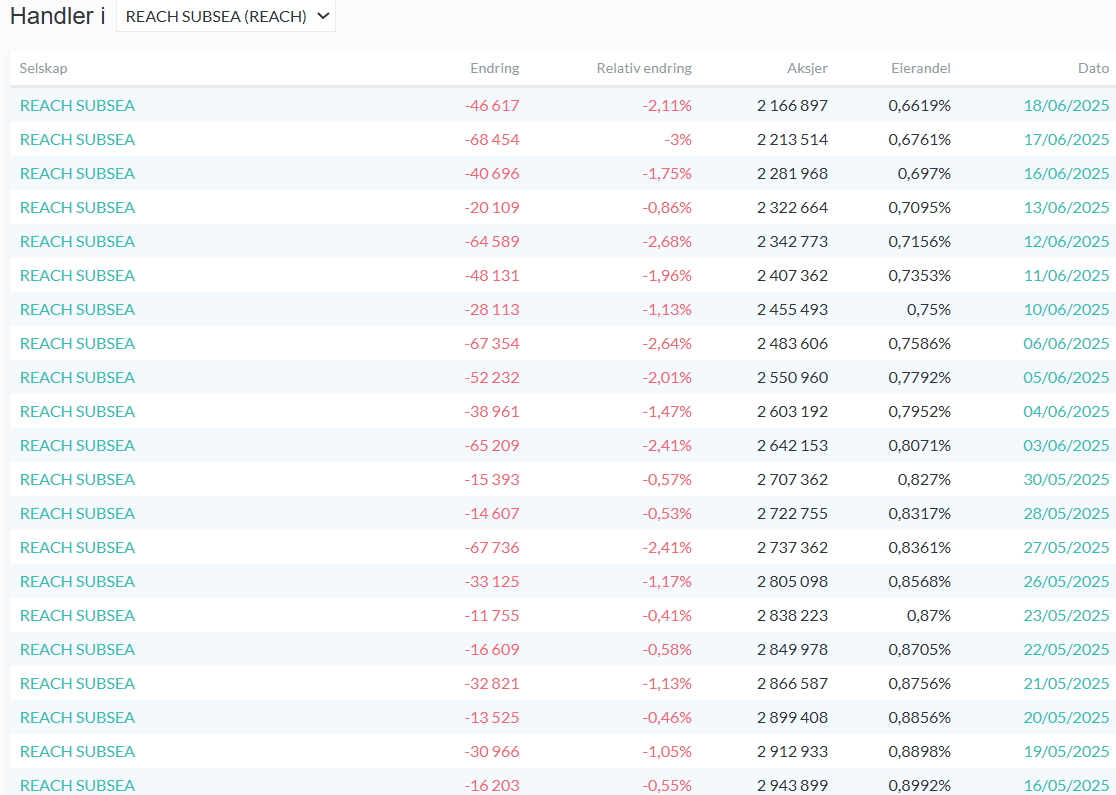Select the ownership value 0,8071%
1116x795 pixels.
(920, 446)
